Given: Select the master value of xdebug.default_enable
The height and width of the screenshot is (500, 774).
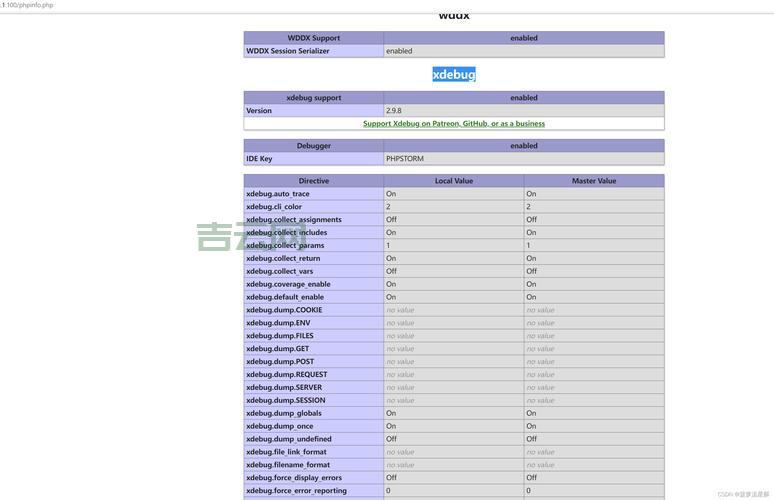Looking at the screenshot, I should tap(531, 297).
